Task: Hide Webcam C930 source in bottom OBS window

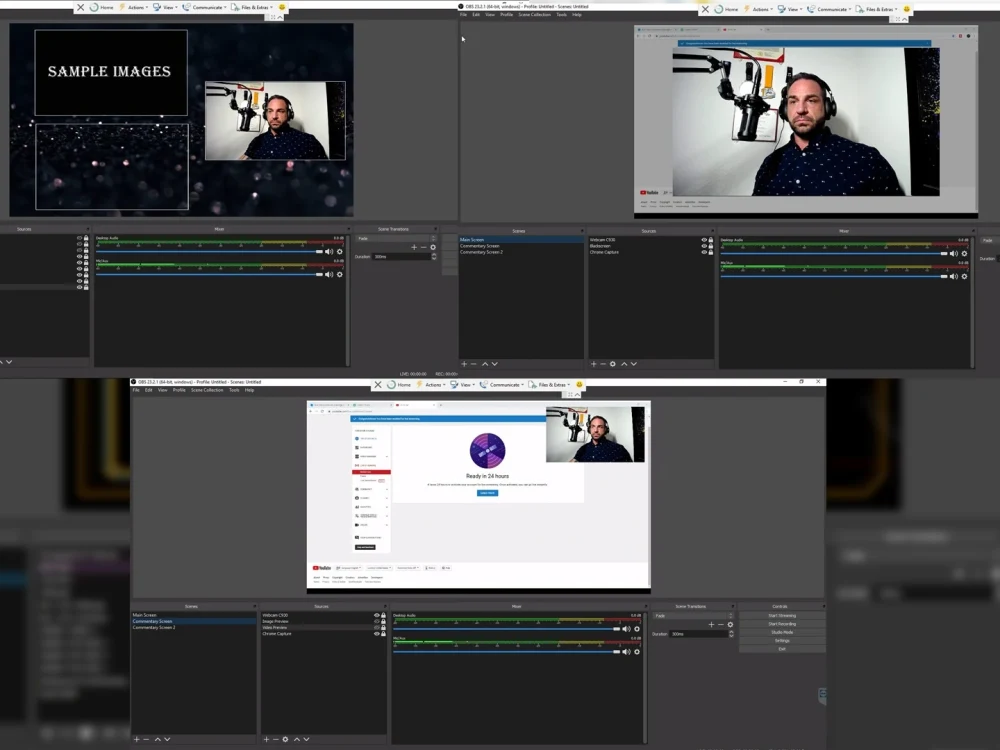Action: pyautogui.click(x=376, y=615)
